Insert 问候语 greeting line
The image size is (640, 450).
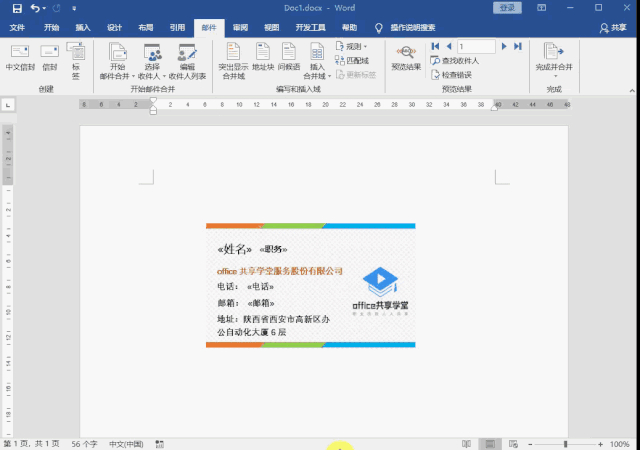tap(289, 57)
